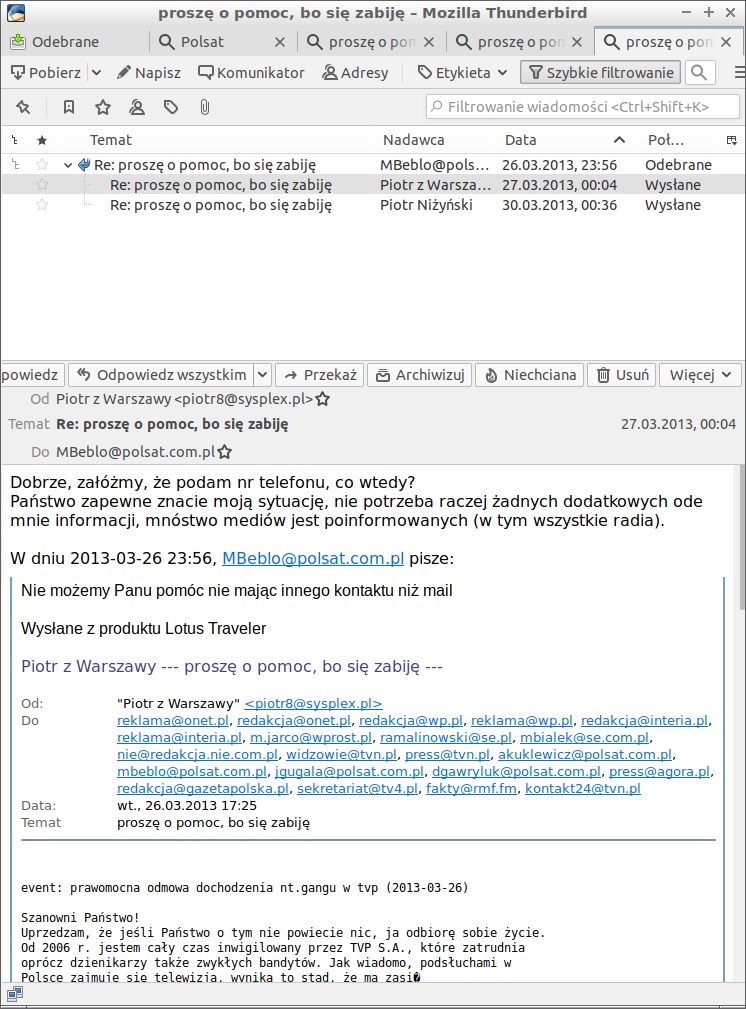Image resolution: width=746 pixels, height=1009 pixels.
Task: Toggle Szybkie filtrowanie quick filter
Action: (x=601, y=73)
